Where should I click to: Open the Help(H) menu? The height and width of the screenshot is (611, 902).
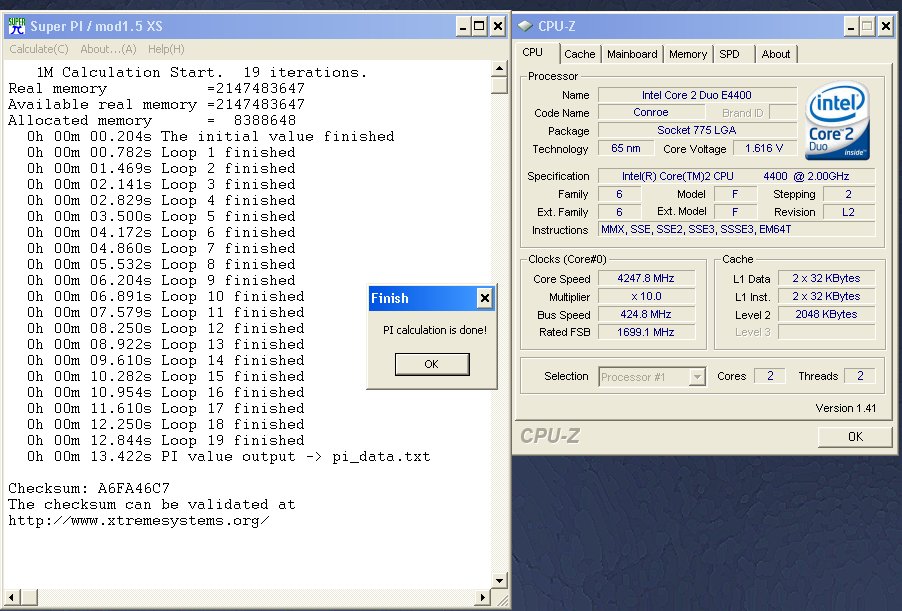click(166, 49)
